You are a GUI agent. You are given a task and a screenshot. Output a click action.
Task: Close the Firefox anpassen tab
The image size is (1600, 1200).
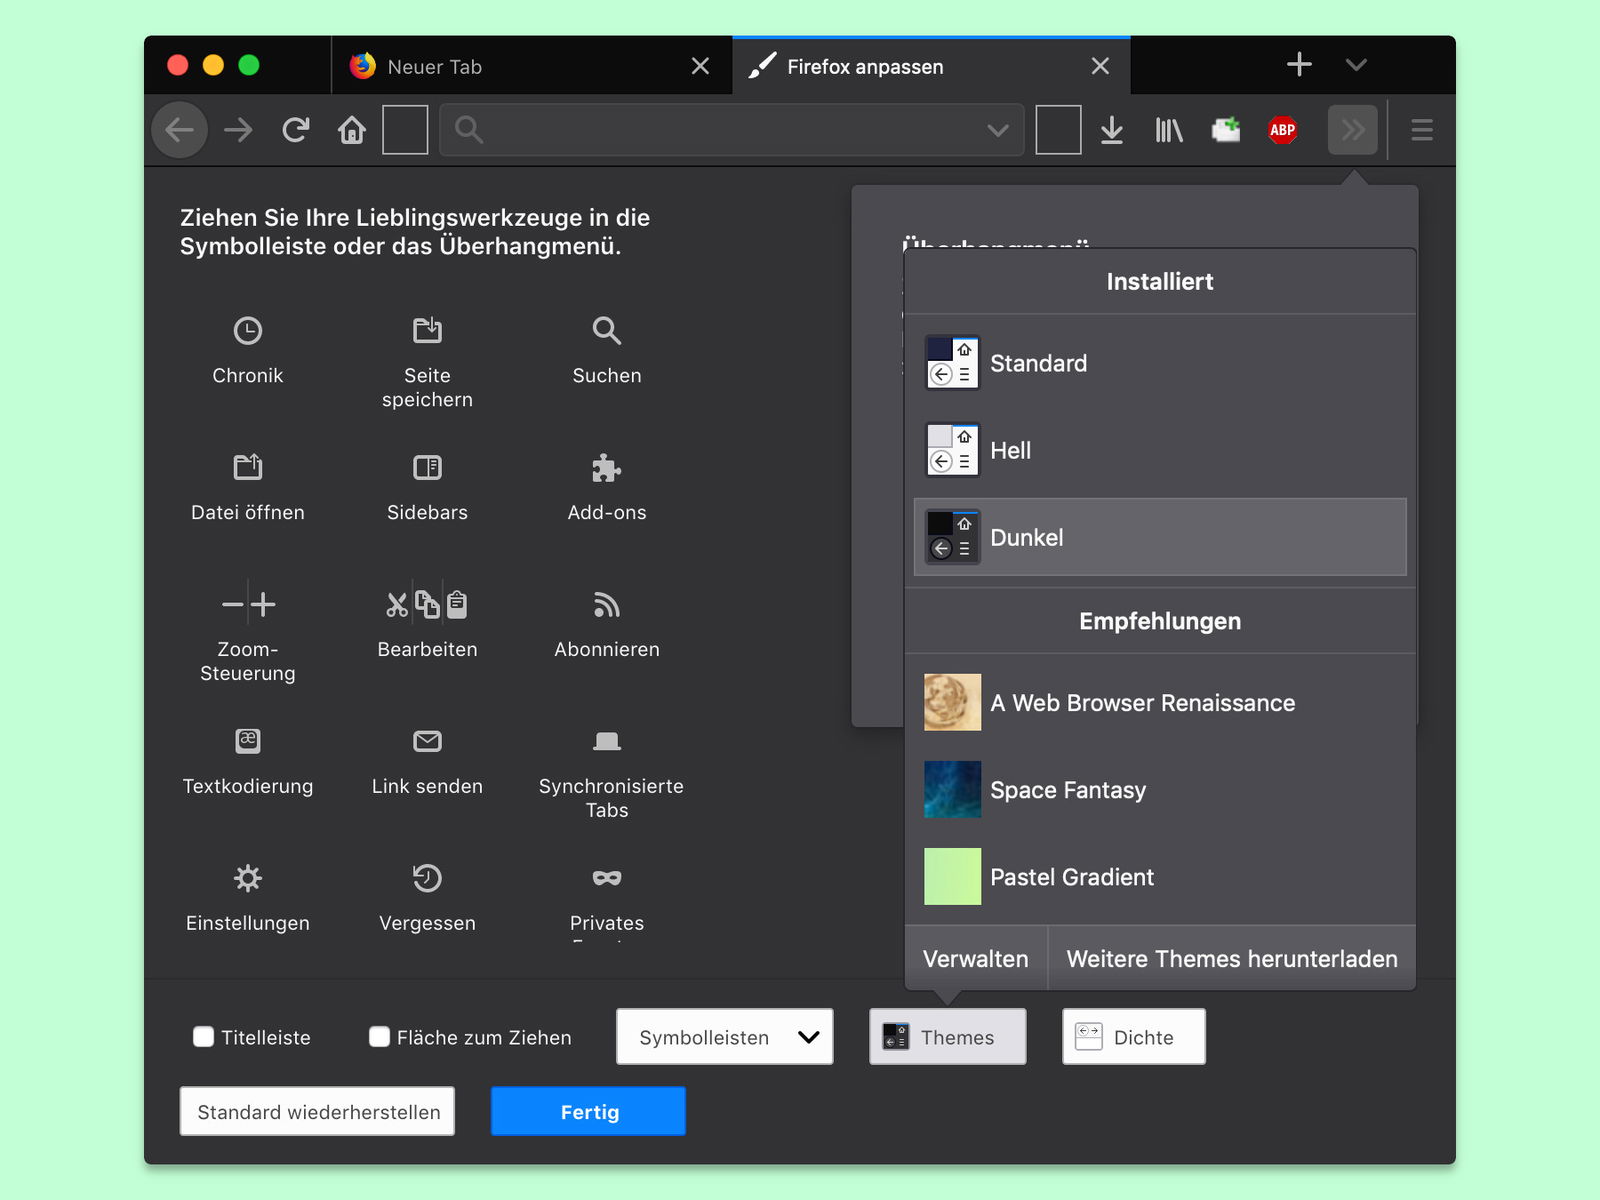(x=1100, y=66)
